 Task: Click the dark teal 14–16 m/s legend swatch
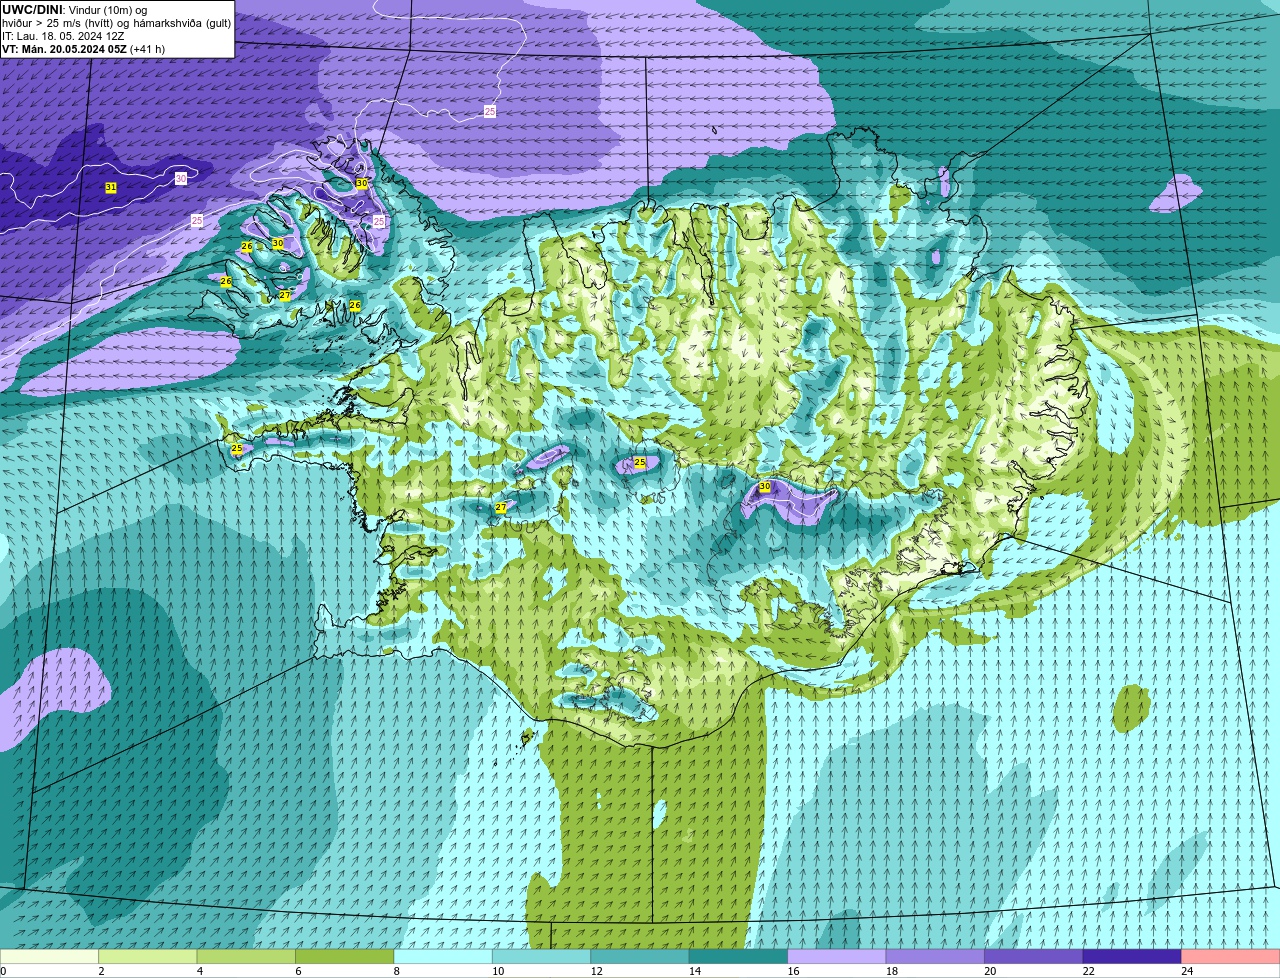point(739,956)
